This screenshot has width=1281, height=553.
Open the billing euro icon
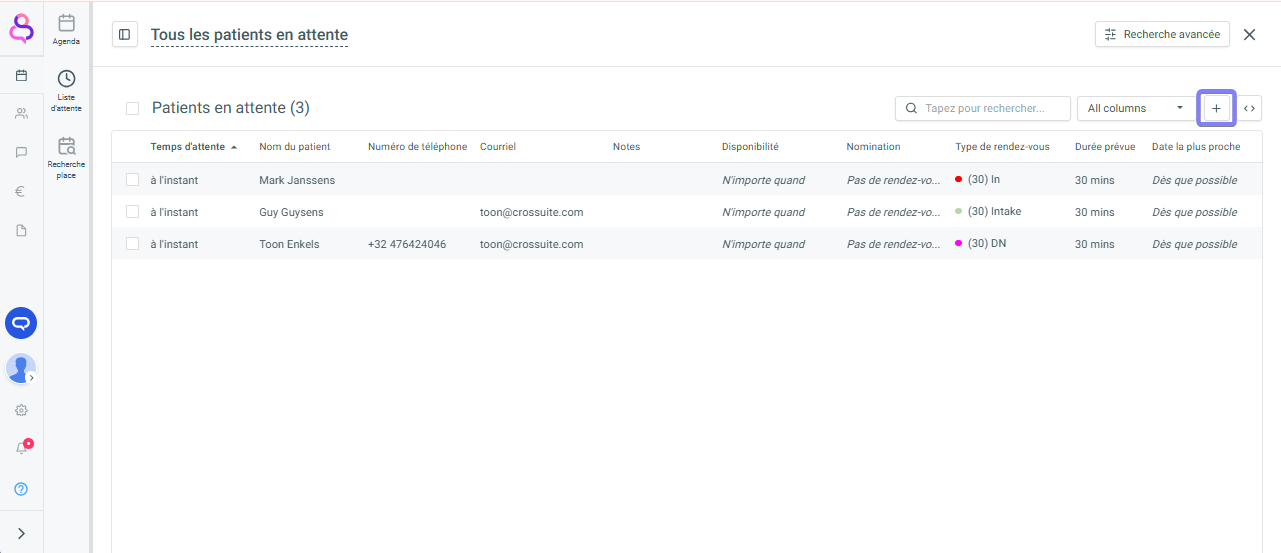click(x=21, y=192)
